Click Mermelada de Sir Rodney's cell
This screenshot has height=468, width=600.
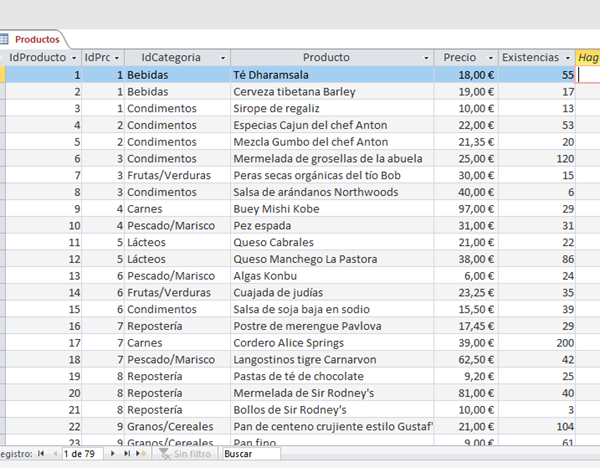[332, 393]
